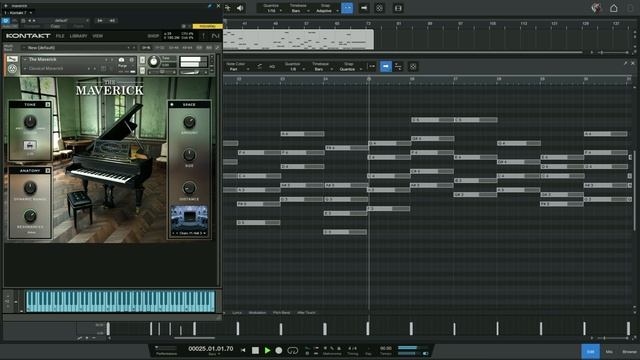
Task: Click the time display 00025.01.01.70
Action: click(x=211, y=349)
